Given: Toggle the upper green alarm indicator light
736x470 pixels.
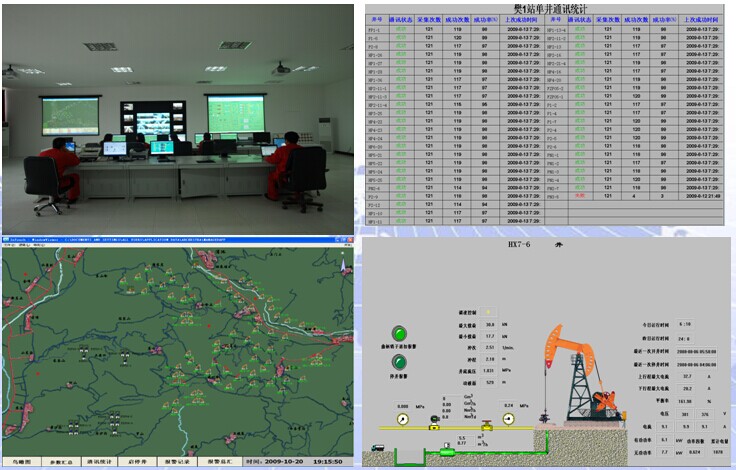Looking at the screenshot, I should click(399, 333).
